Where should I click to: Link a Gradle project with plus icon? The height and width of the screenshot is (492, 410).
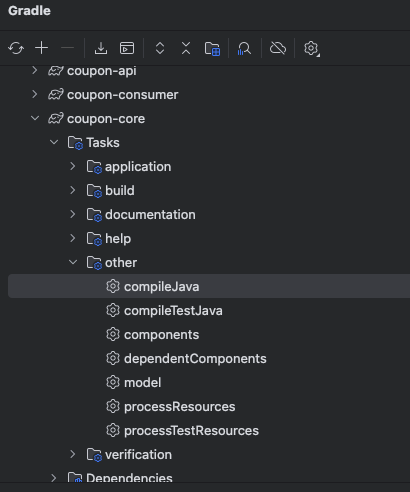42,48
